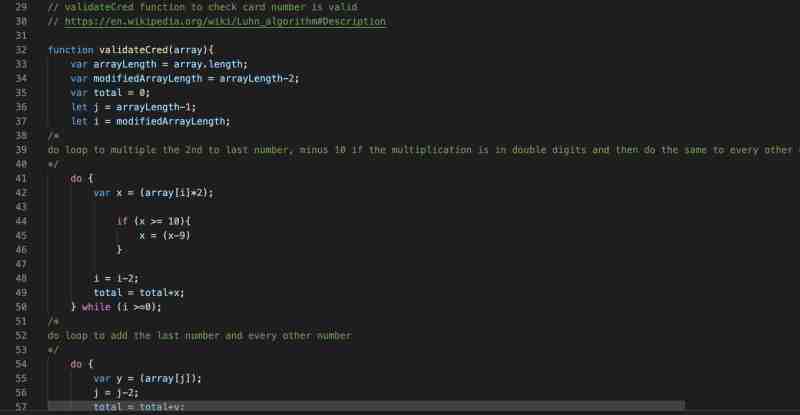Click comment 'validateCred function to check card number'
Image resolution: width=800 pixels, height=415 pixels.
203,7
